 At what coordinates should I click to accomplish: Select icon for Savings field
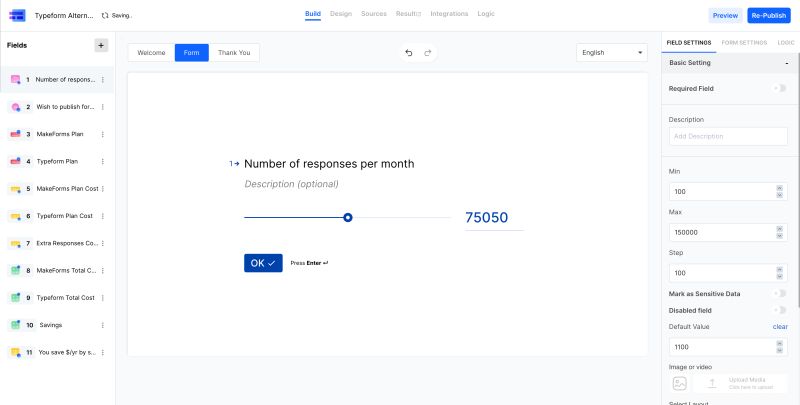point(15,325)
